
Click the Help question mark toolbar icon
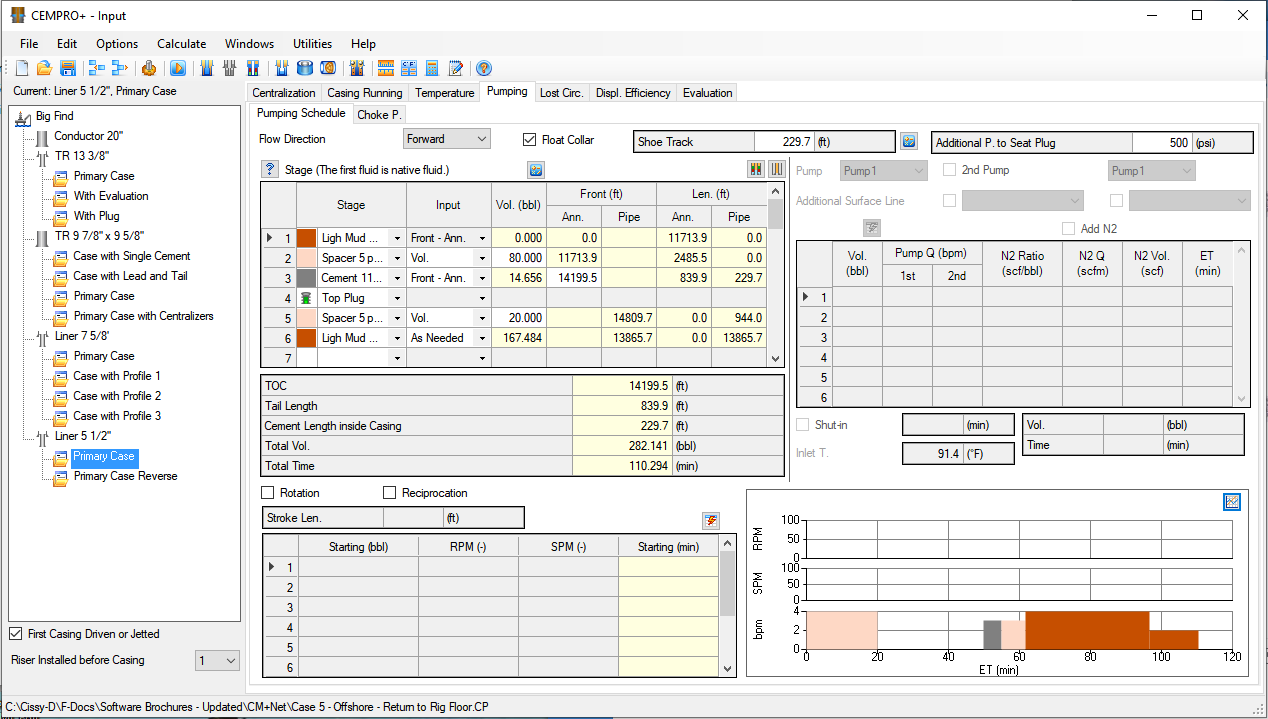pos(484,68)
